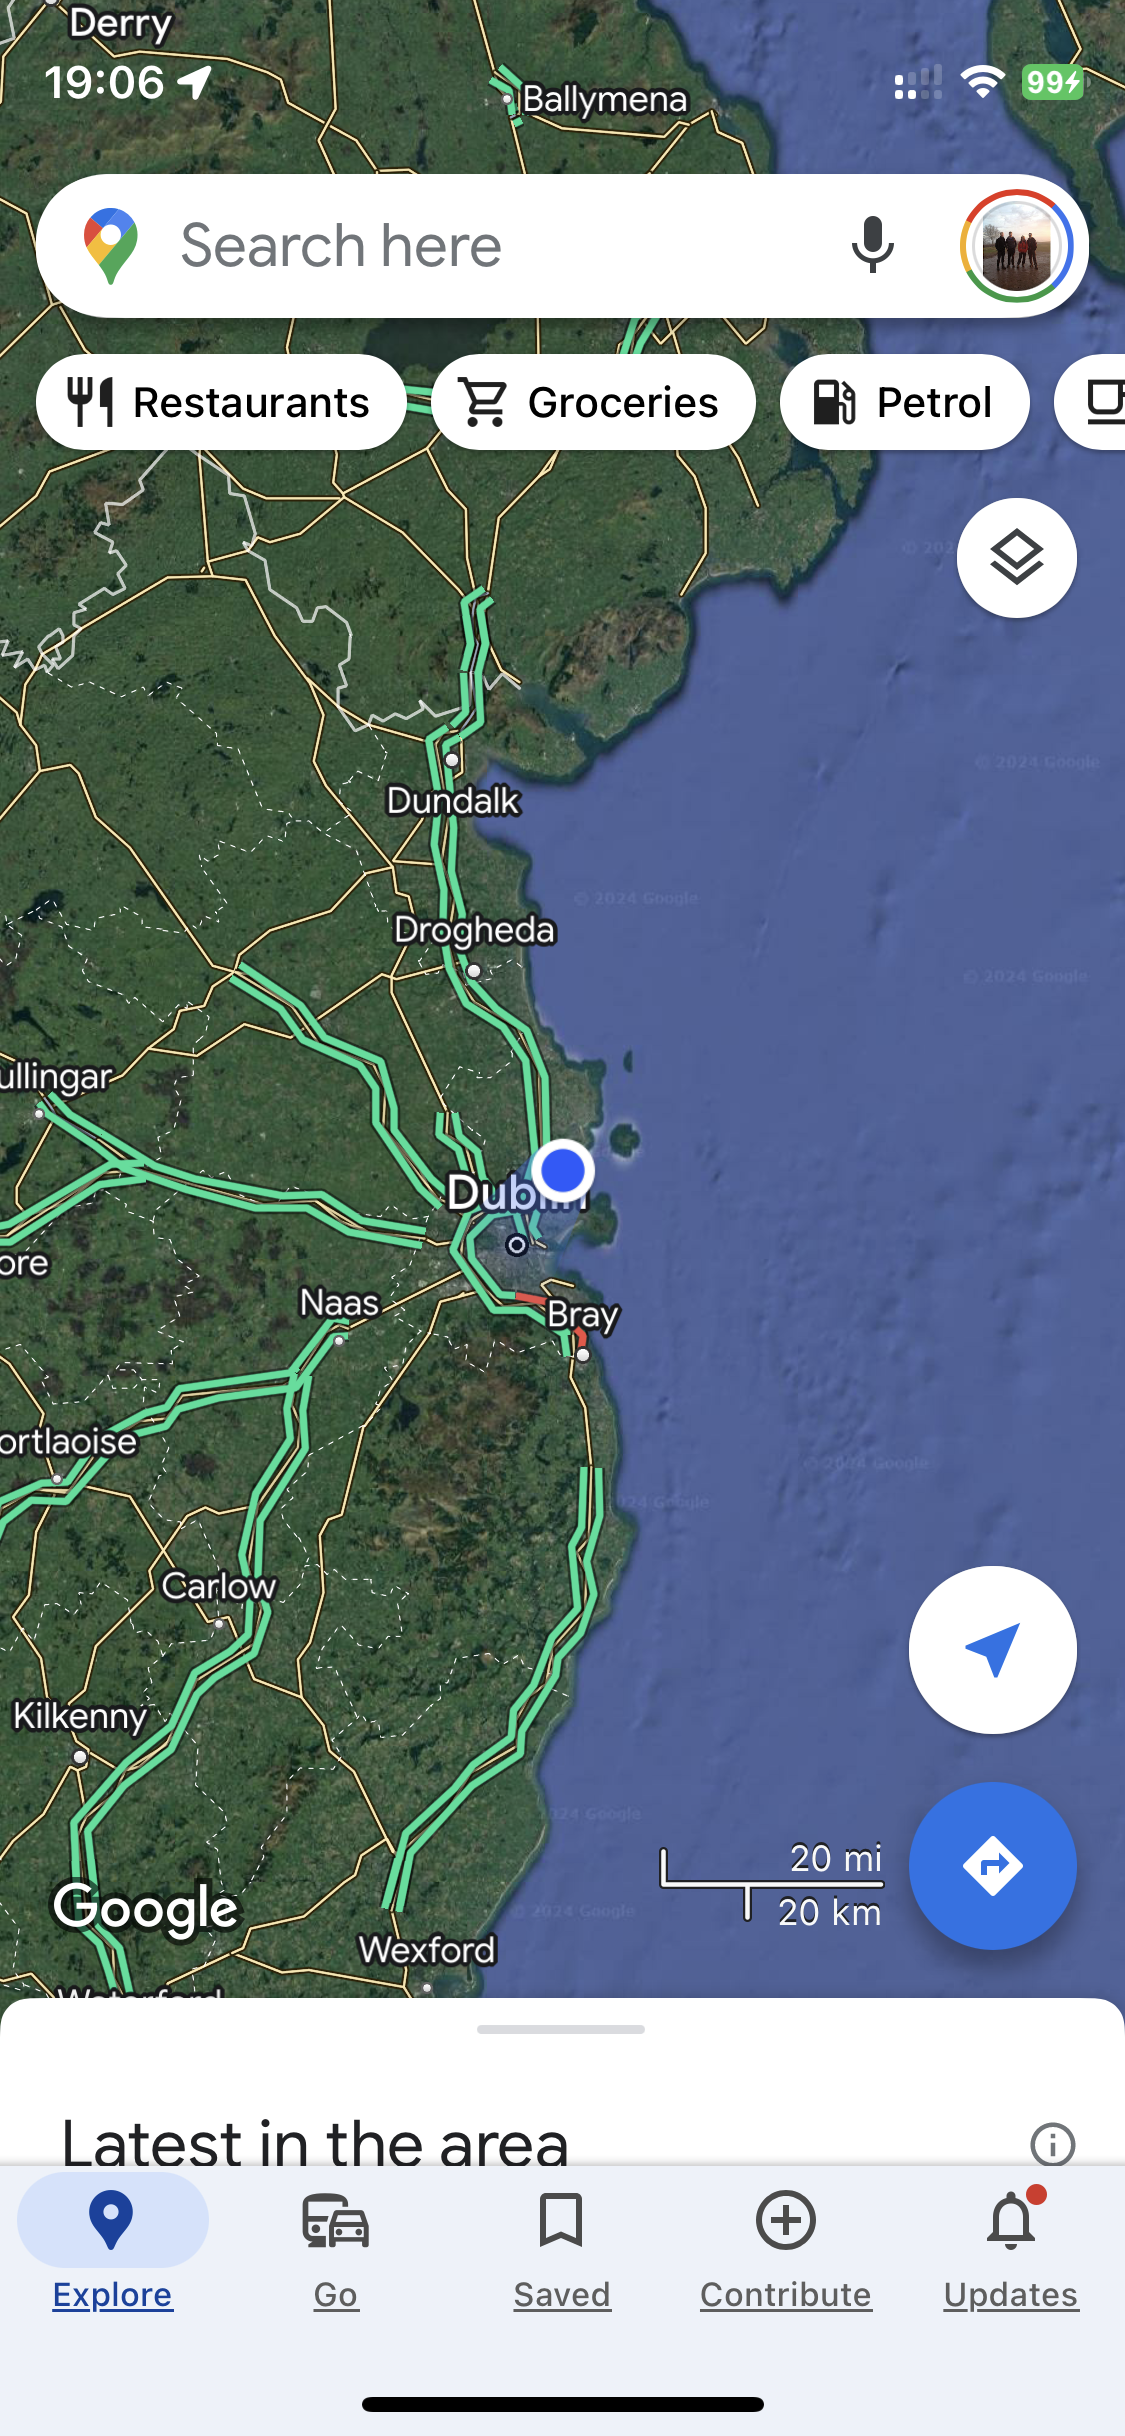Tap the partially visible coffee chip
The height and width of the screenshot is (2436, 1125).
[1092, 402]
